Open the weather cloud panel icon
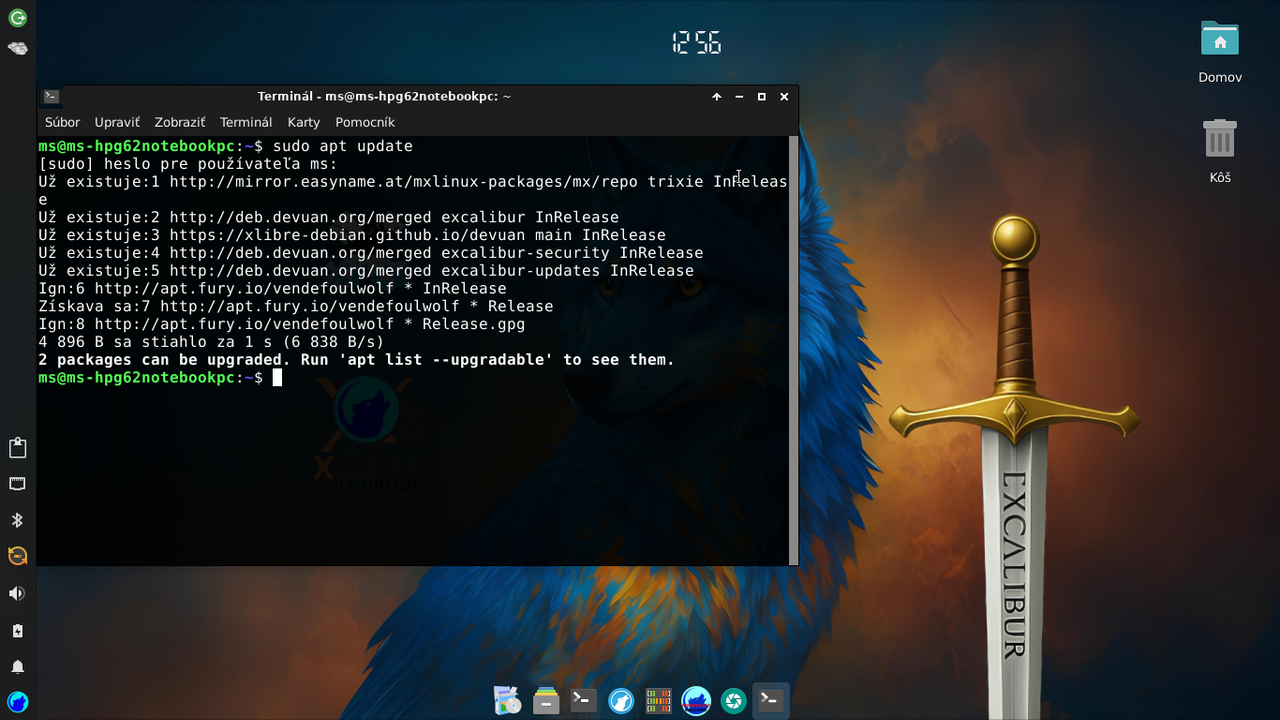The height and width of the screenshot is (720, 1280). pyautogui.click(x=17, y=48)
